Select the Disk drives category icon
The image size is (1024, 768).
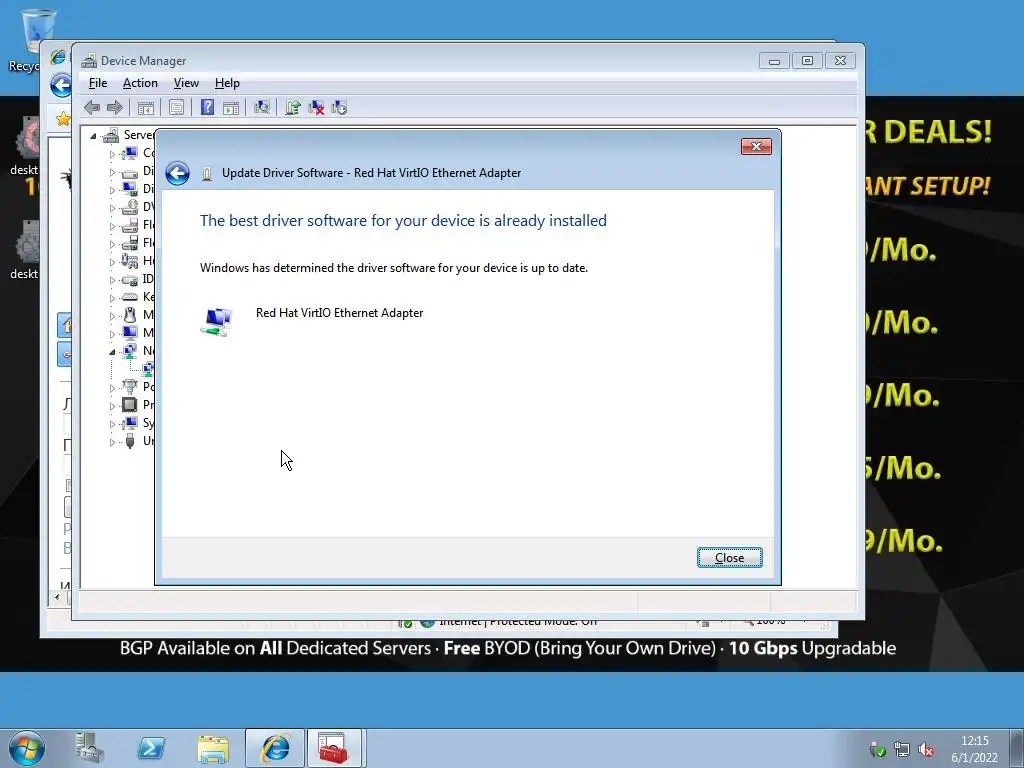coord(130,172)
